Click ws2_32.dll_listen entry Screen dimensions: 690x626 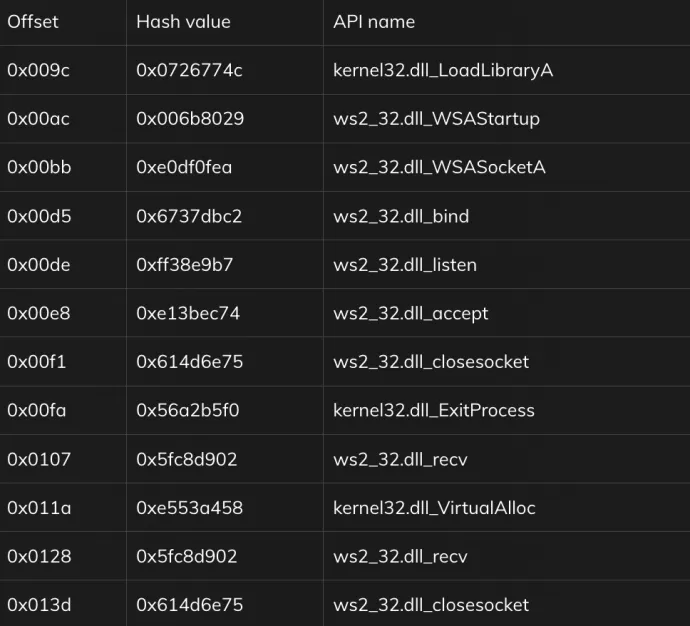[x=405, y=265]
